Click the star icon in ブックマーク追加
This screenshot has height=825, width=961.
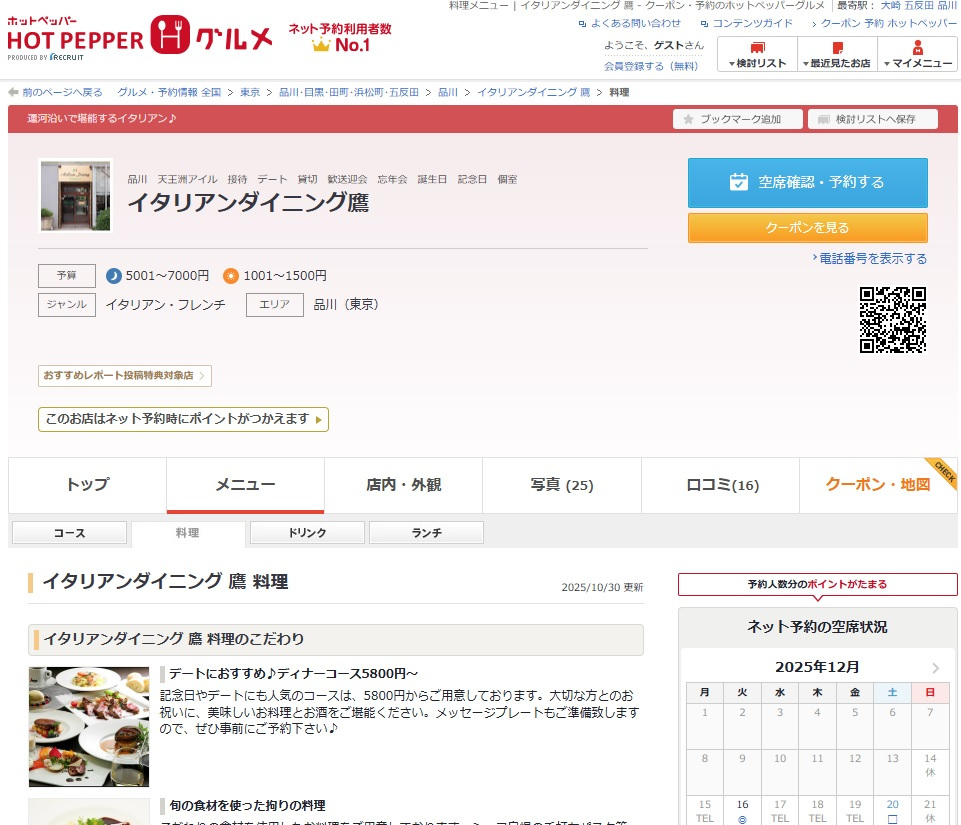coord(688,120)
